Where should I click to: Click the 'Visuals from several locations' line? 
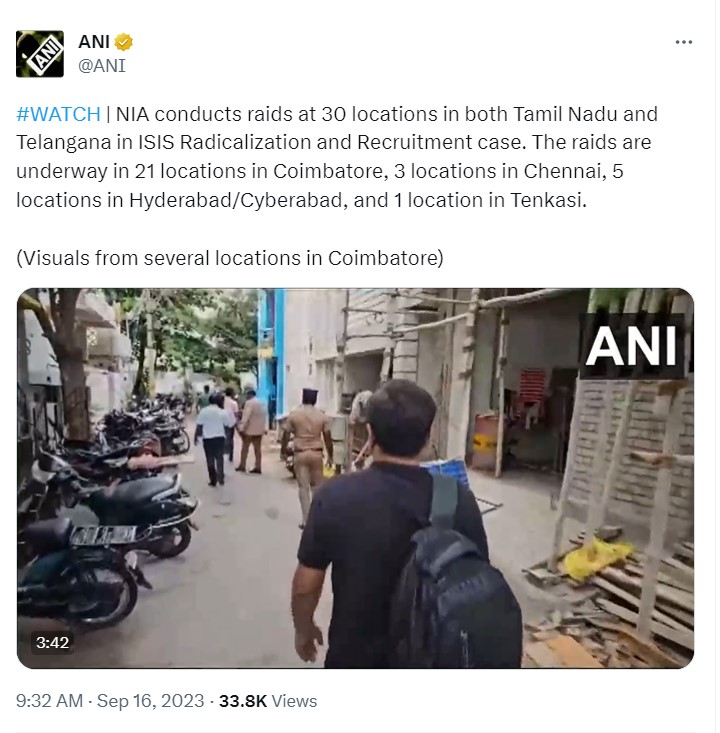[230, 258]
